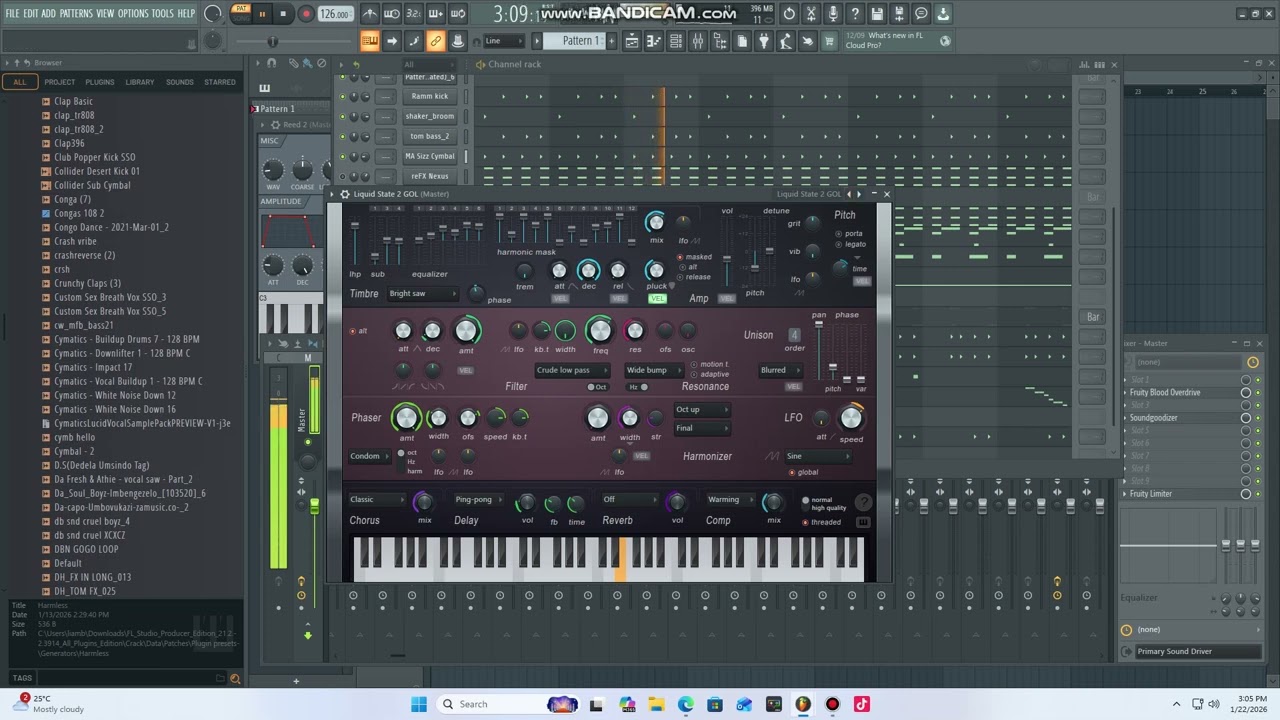
Task: Open the Channel rack view icon
Action: click(x=676, y=41)
